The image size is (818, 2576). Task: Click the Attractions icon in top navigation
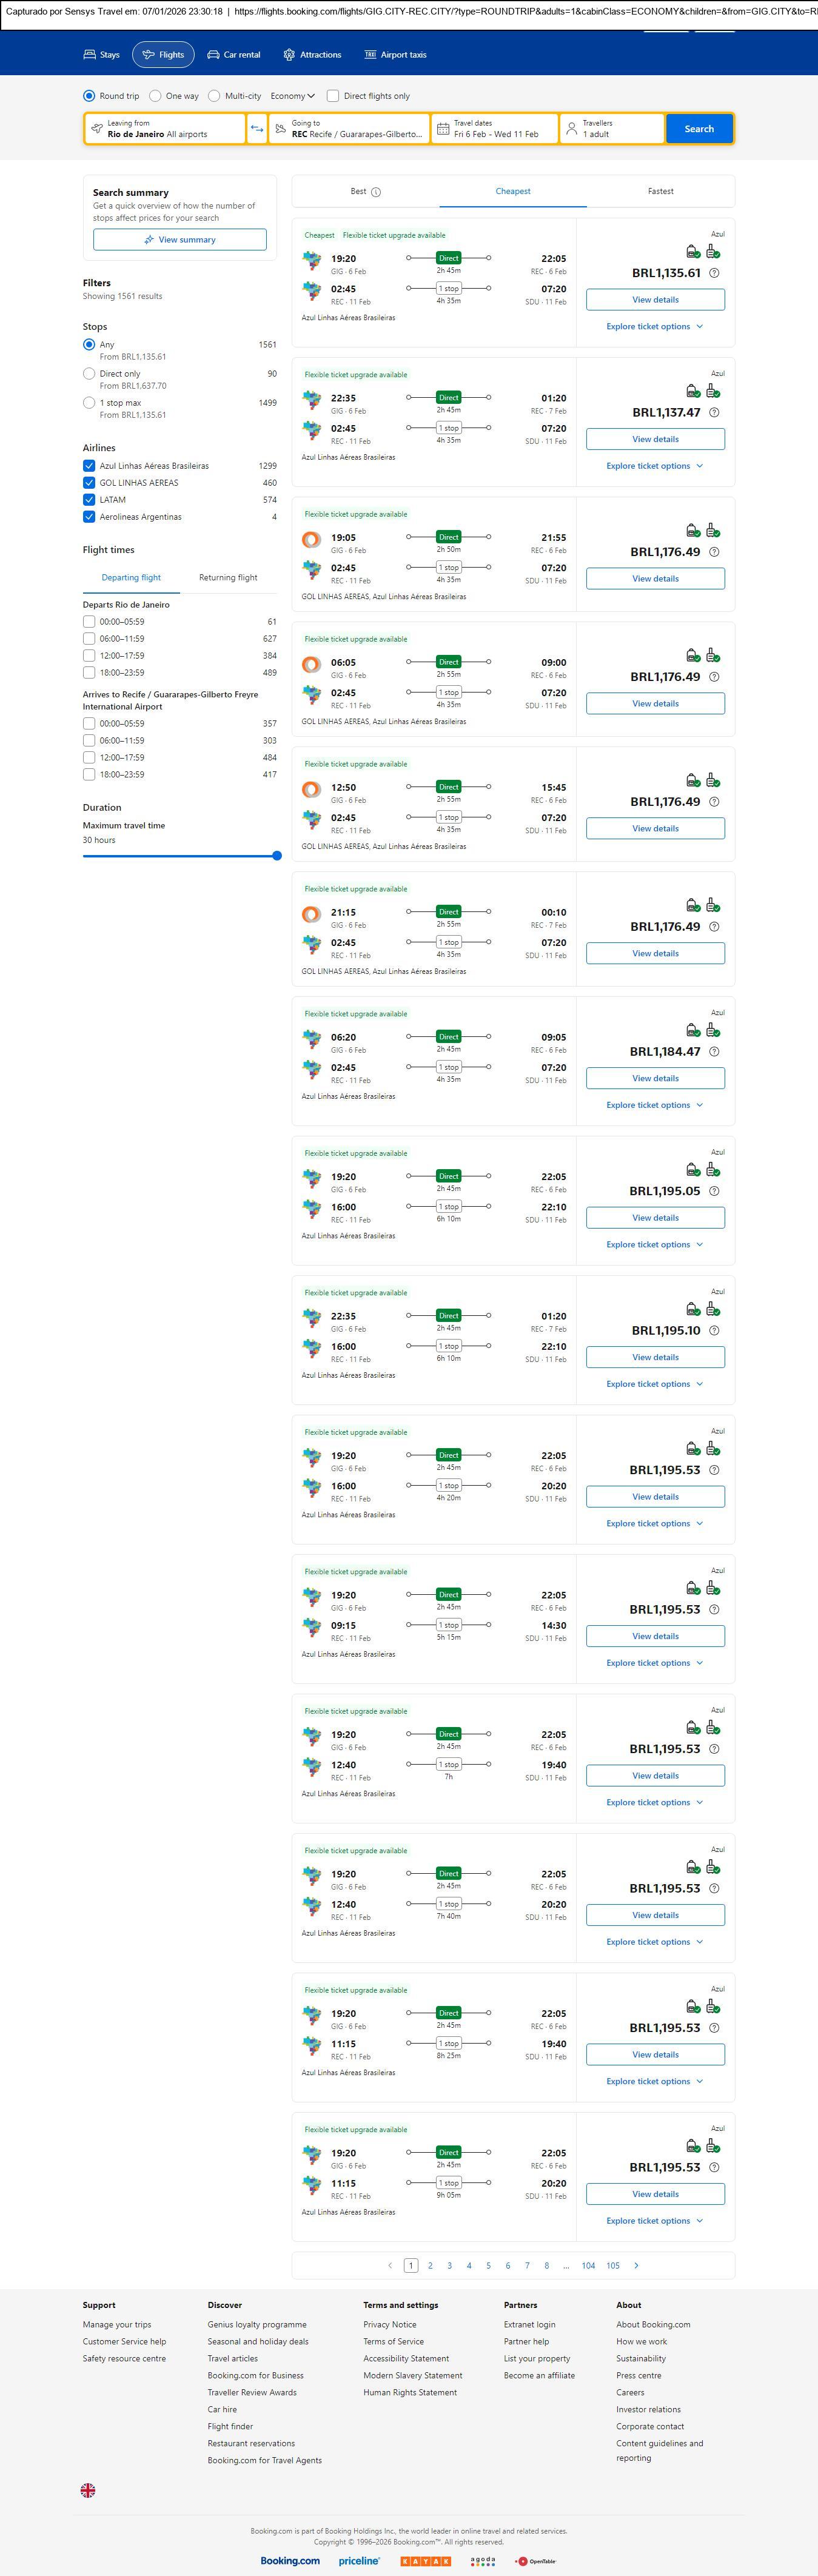point(289,55)
